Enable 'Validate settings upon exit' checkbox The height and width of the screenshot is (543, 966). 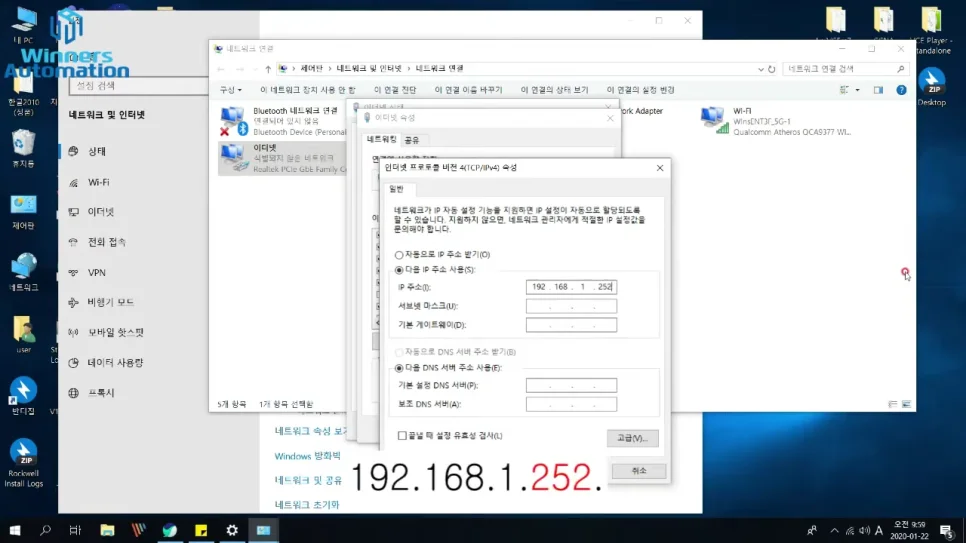[x=402, y=436]
